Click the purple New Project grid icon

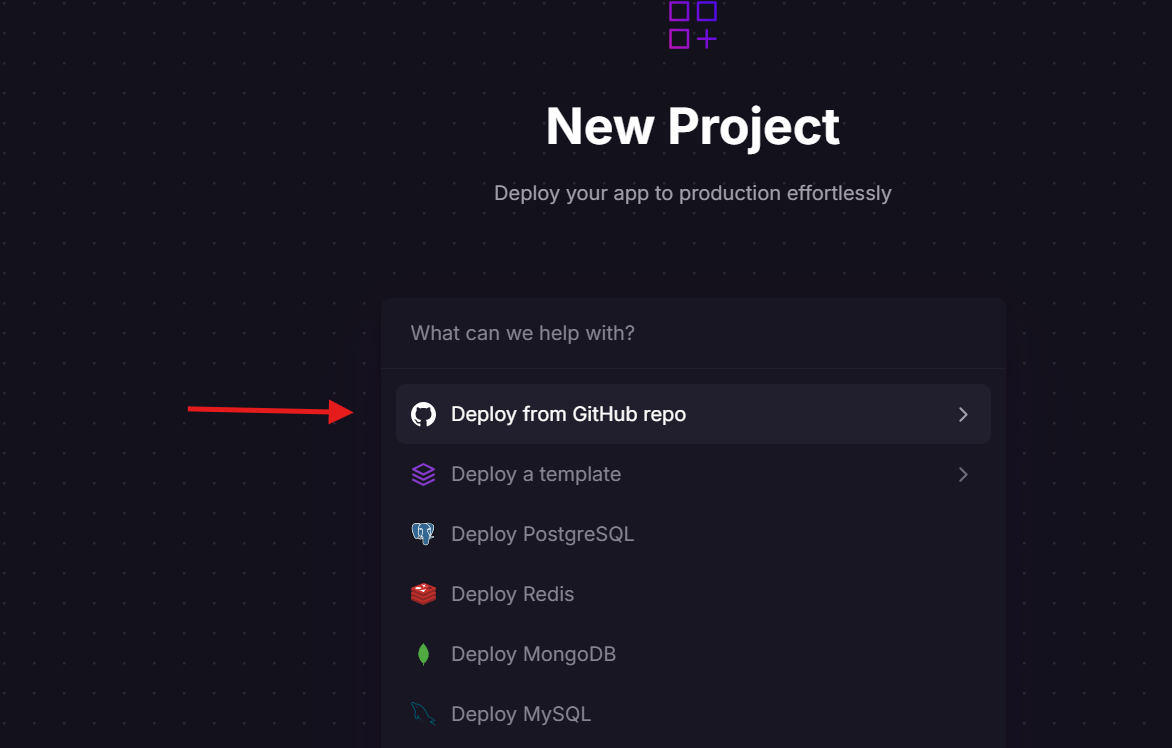point(693,25)
